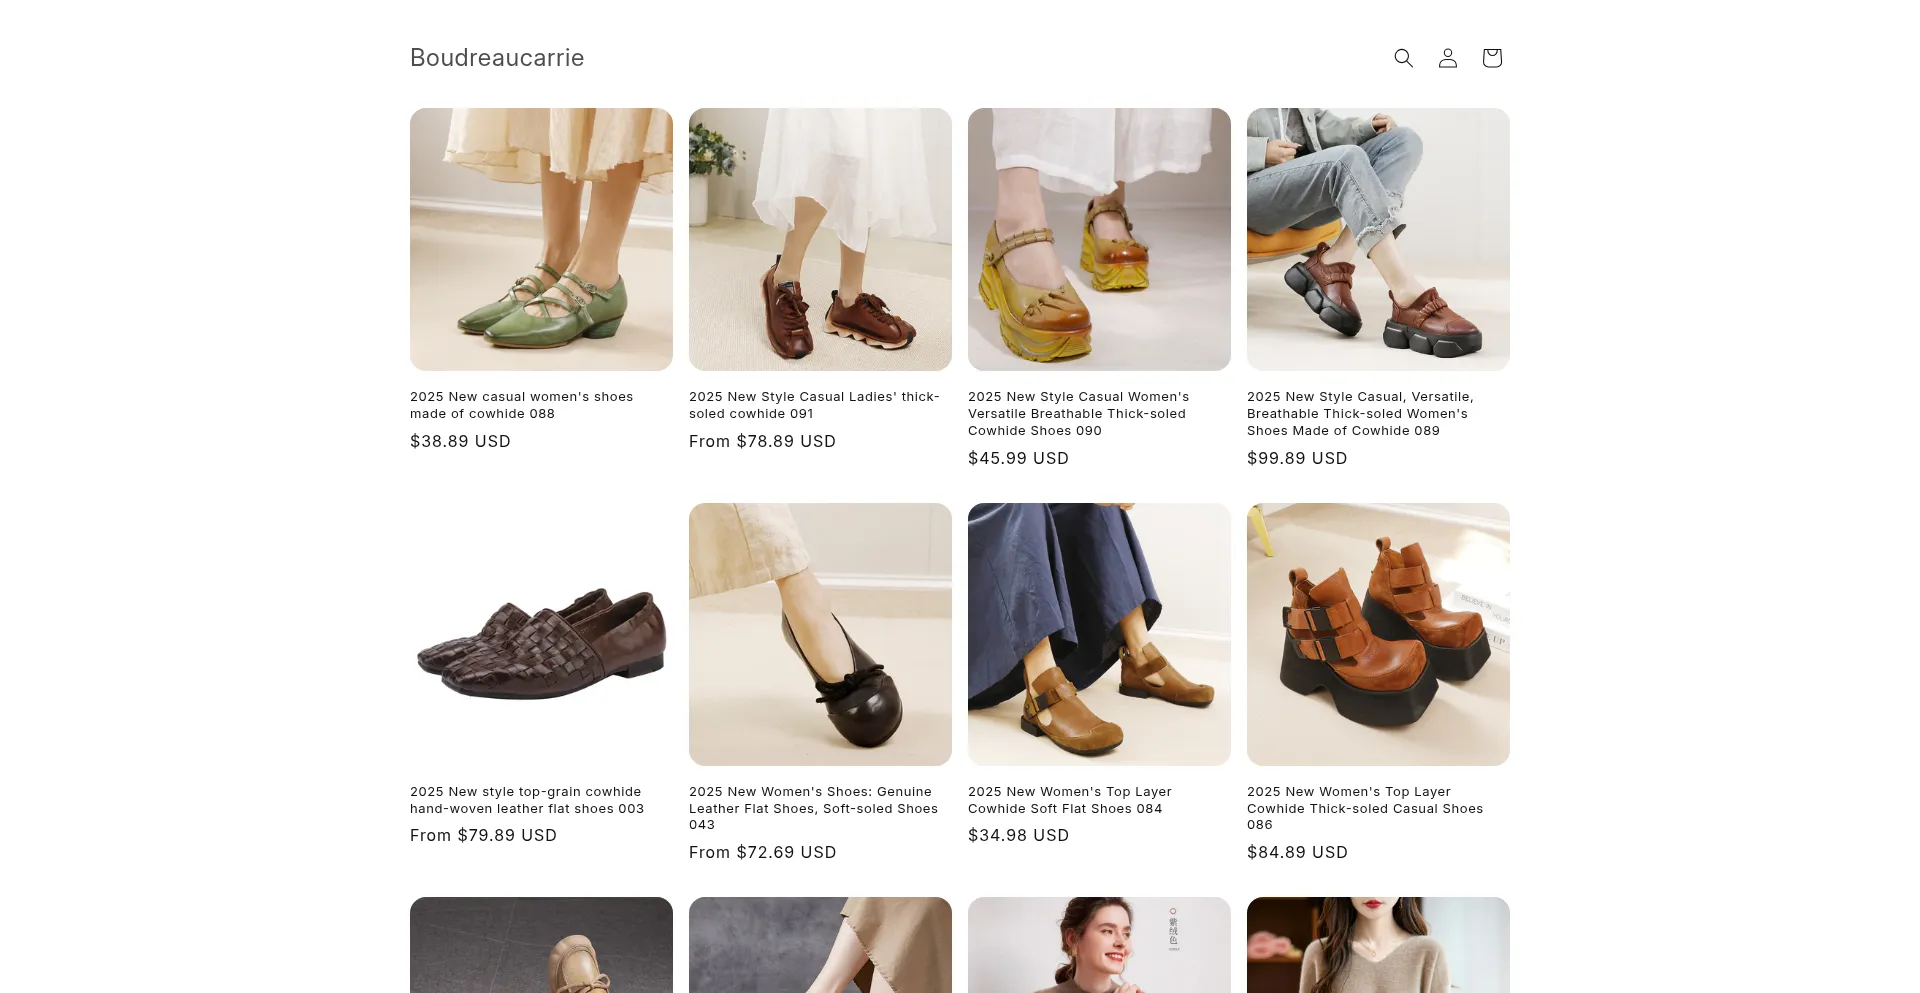Click the $99.89 USD price
Screen dimensions: 1920x993
click(x=1297, y=458)
